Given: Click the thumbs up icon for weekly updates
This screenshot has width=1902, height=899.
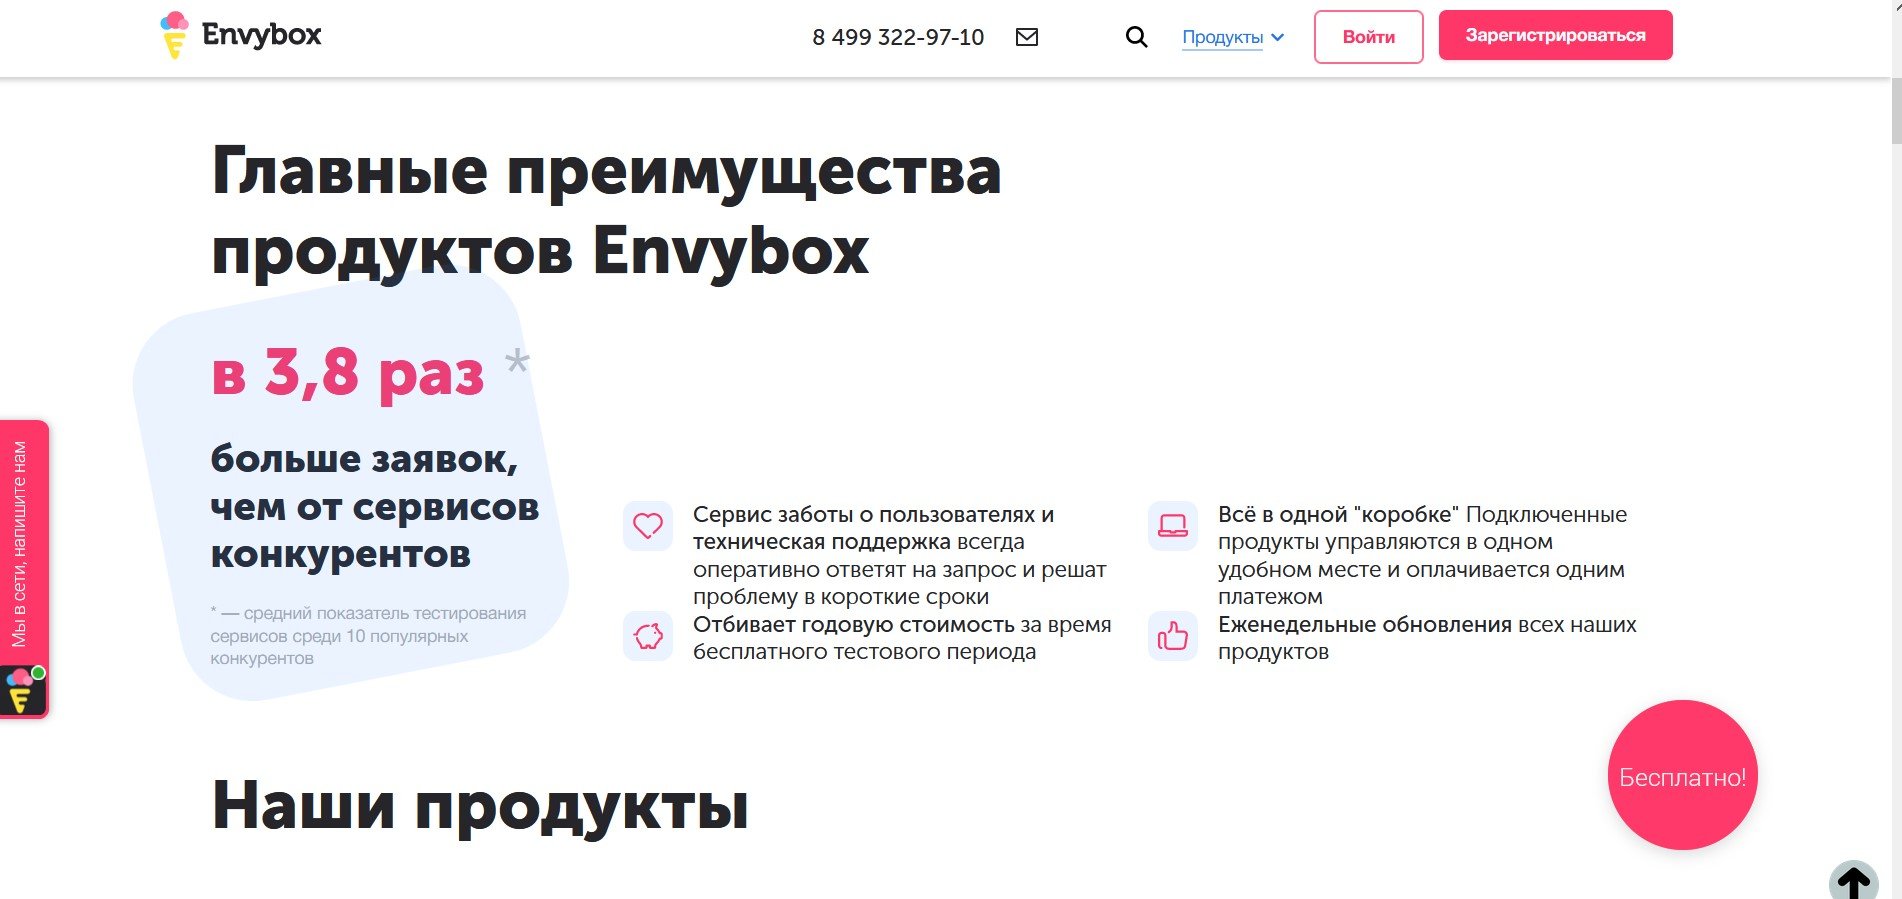Looking at the screenshot, I should click(1172, 636).
